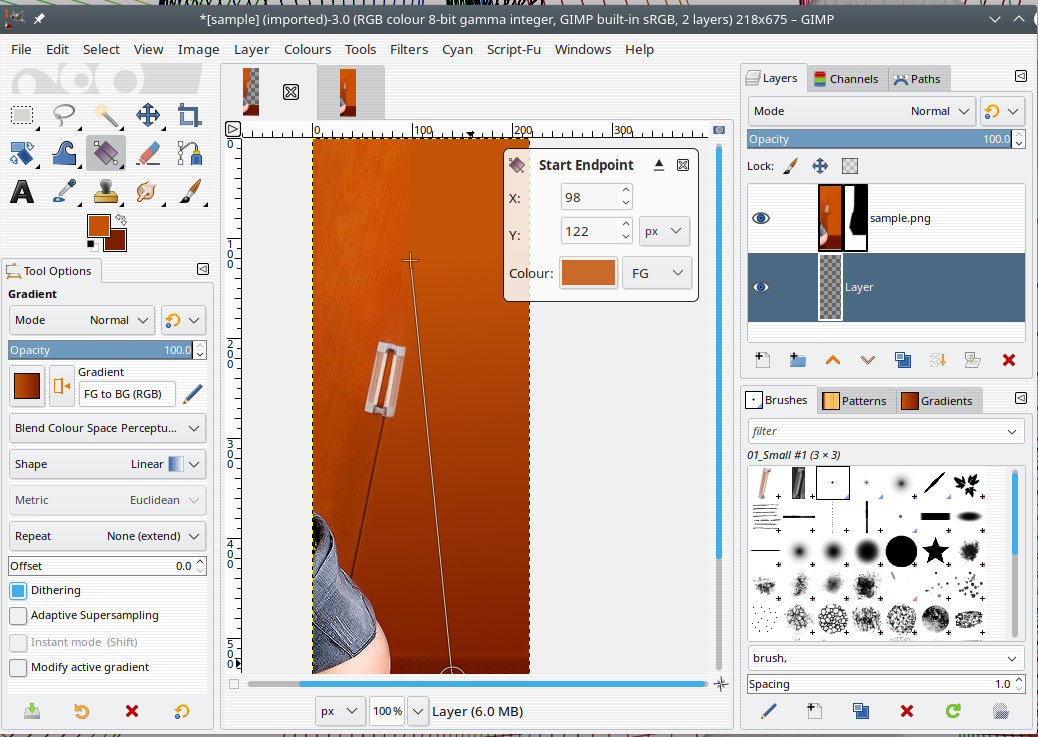
Task: Select the Clone stamp tool
Action: pyautogui.click(x=107, y=190)
